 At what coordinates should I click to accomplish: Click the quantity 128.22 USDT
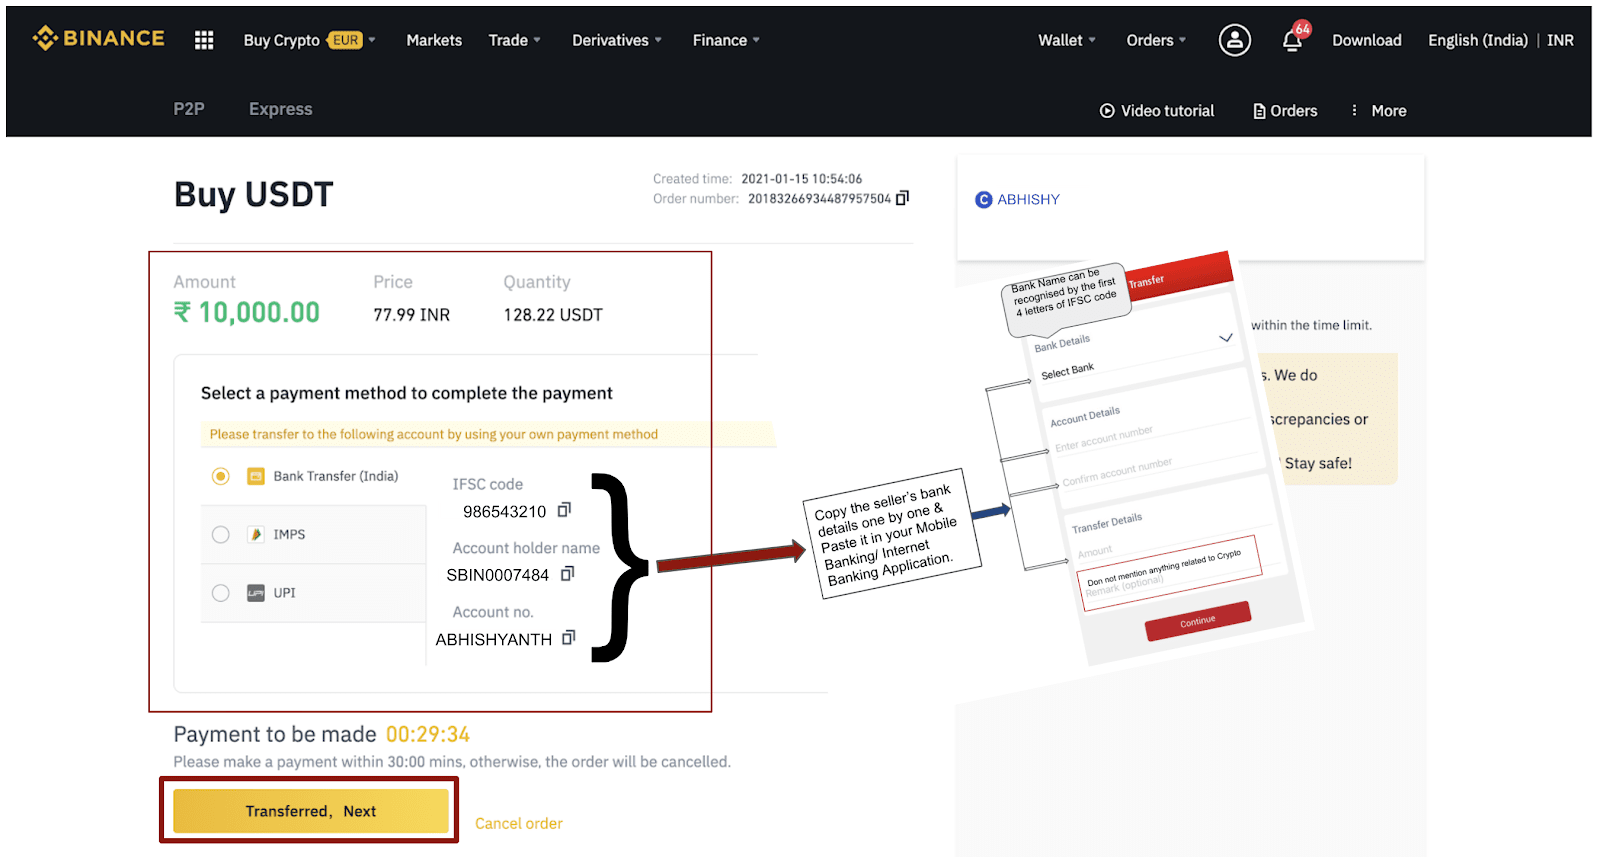(553, 315)
